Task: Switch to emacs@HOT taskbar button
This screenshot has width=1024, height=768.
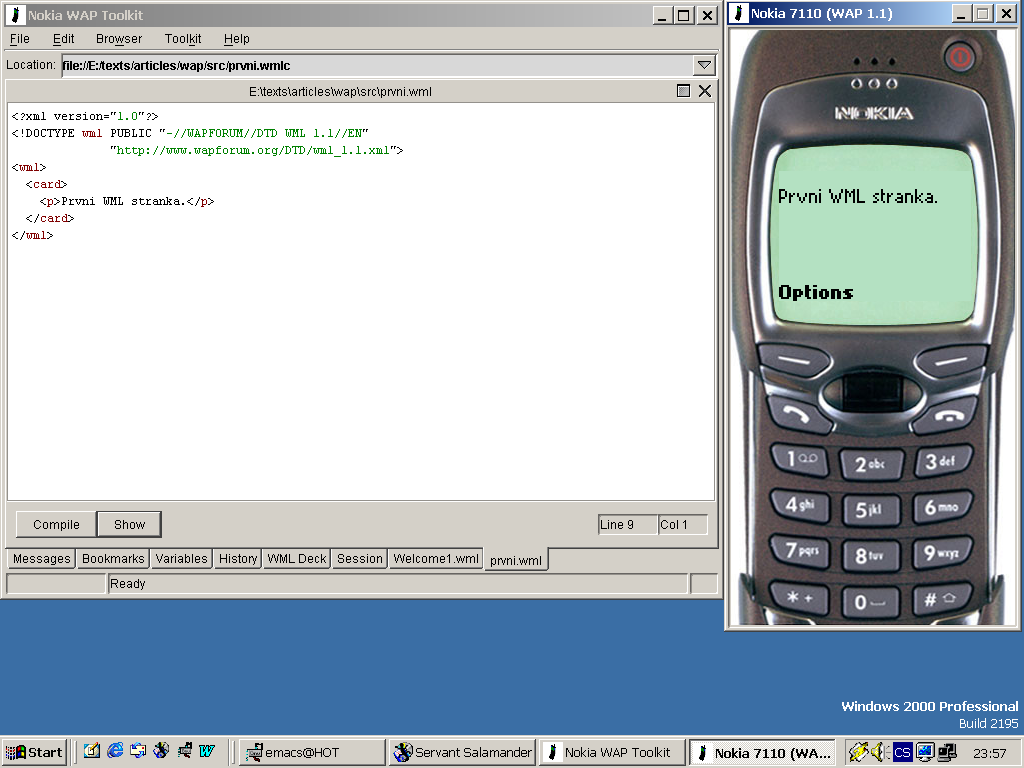Action: pos(311,752)
